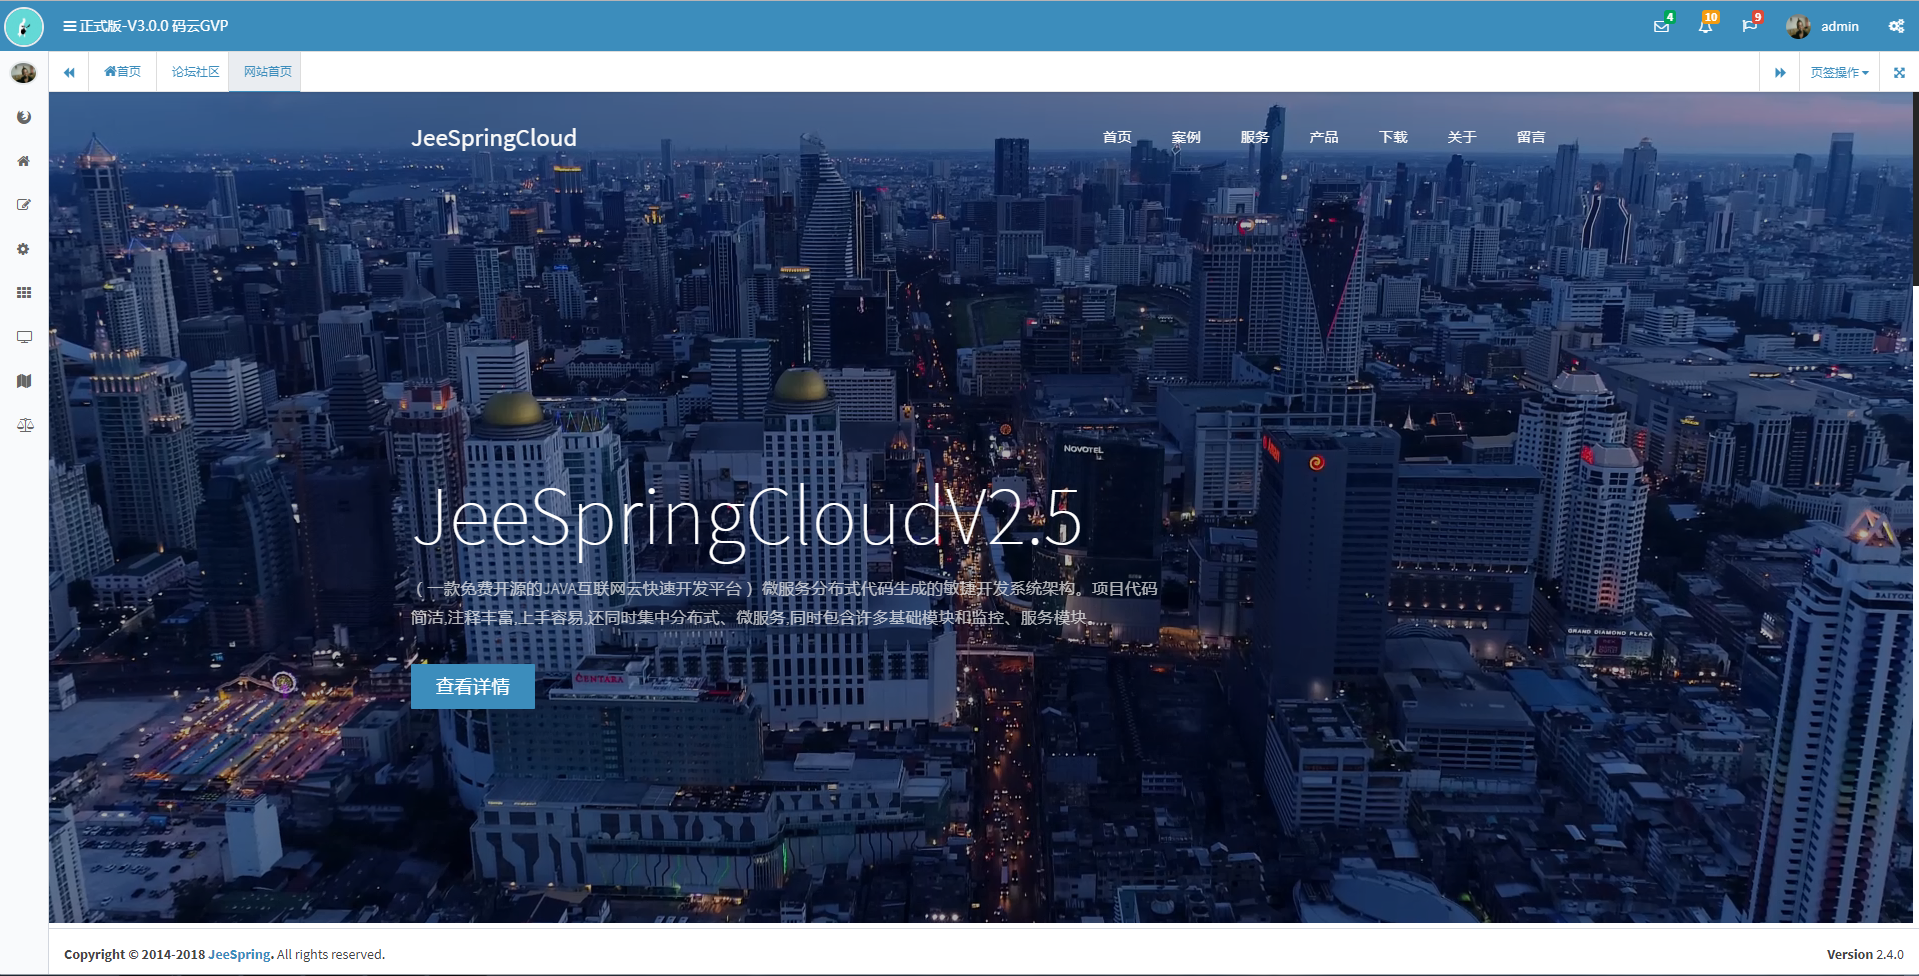
Task: Toggle fullscreen with the expand arrows icon
Action: click(1899, 72)
